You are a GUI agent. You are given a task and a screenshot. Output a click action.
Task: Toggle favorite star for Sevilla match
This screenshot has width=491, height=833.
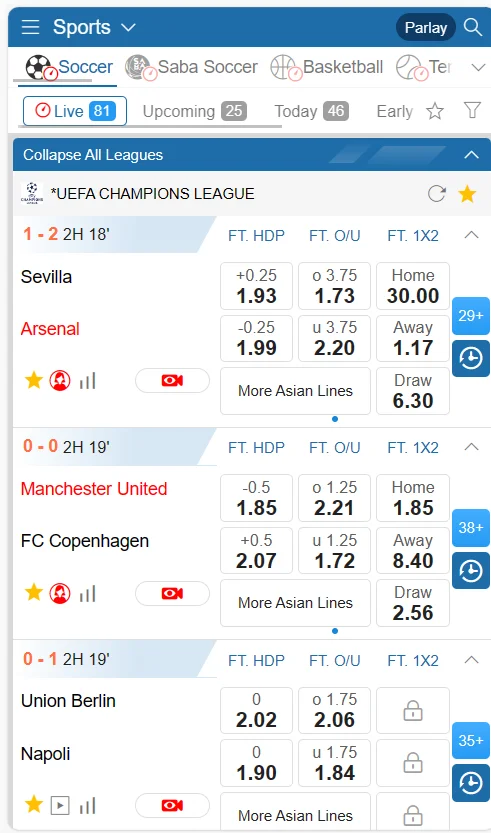pyautogui.click(x=33, y=380)
